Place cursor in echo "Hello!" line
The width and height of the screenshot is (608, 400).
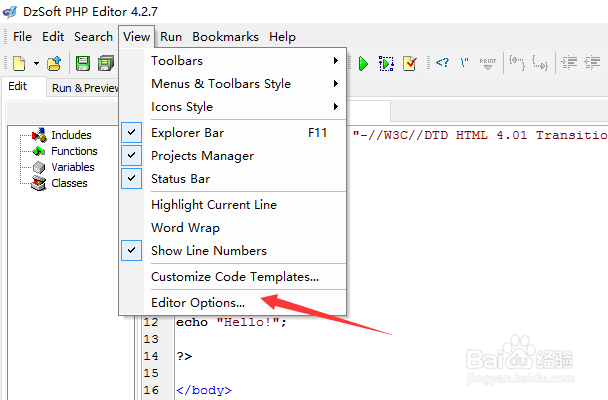click(x=231, y=322)
